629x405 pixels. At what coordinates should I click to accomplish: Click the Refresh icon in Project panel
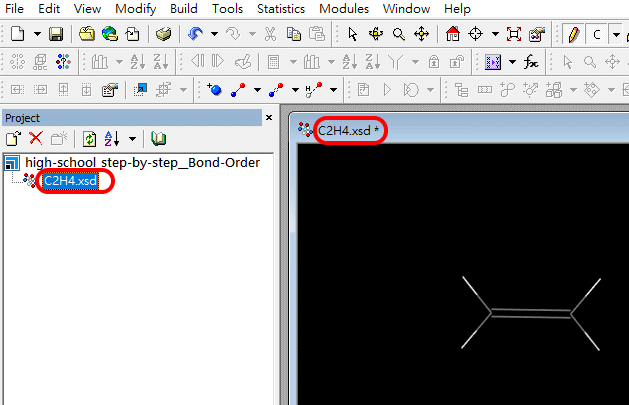click(89, 139)
